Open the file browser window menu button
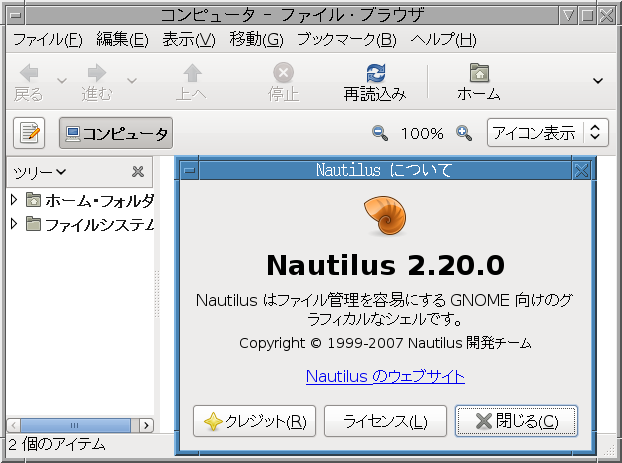This screenshot has width=622, height=463. point(16,16)
